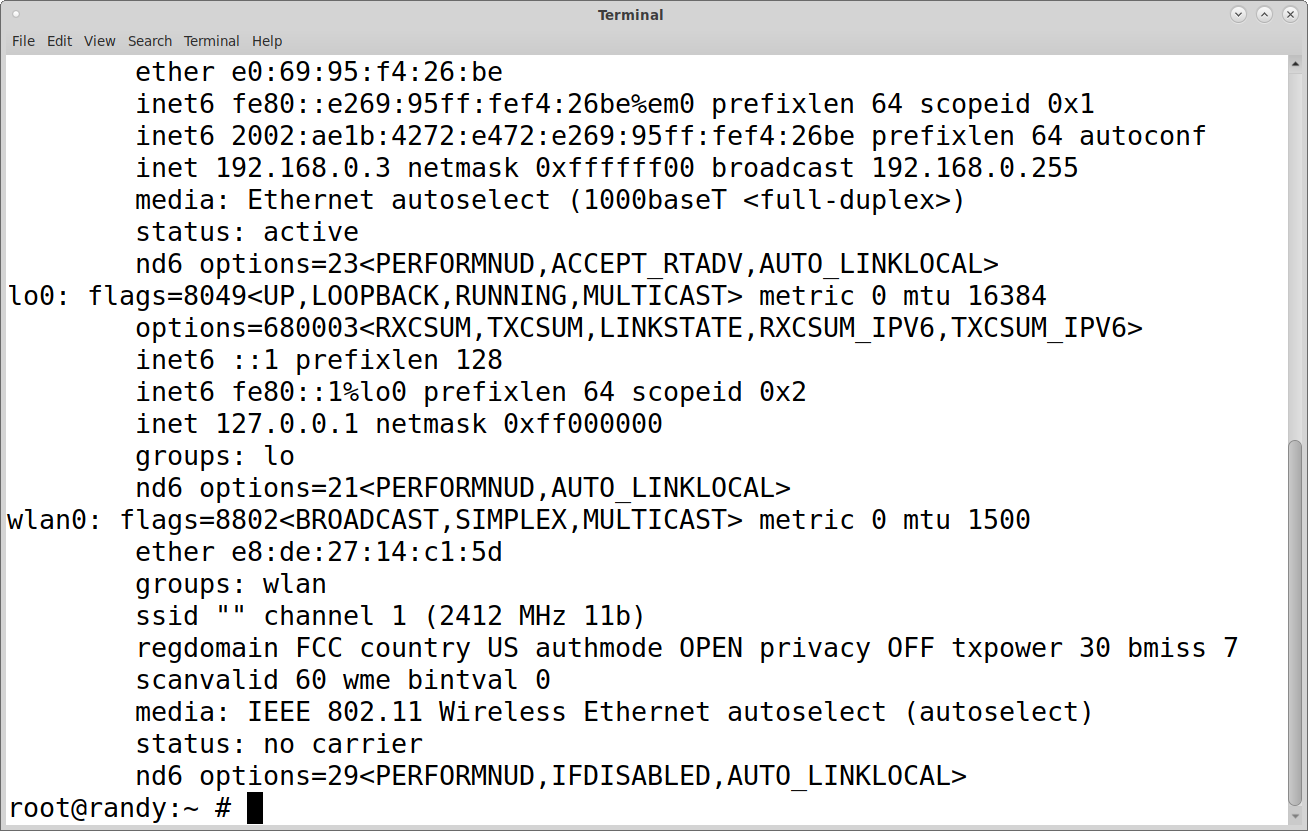1308x831 pixels.
Task: Click the 'status: active' line
Action: [247, 232]
